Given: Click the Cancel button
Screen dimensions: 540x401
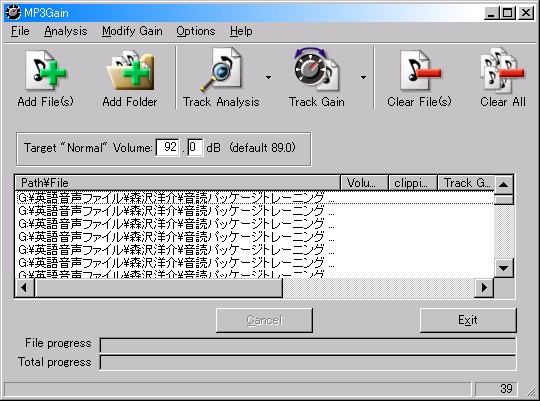Looking at the screenshot, I should [x=264, y=320].
